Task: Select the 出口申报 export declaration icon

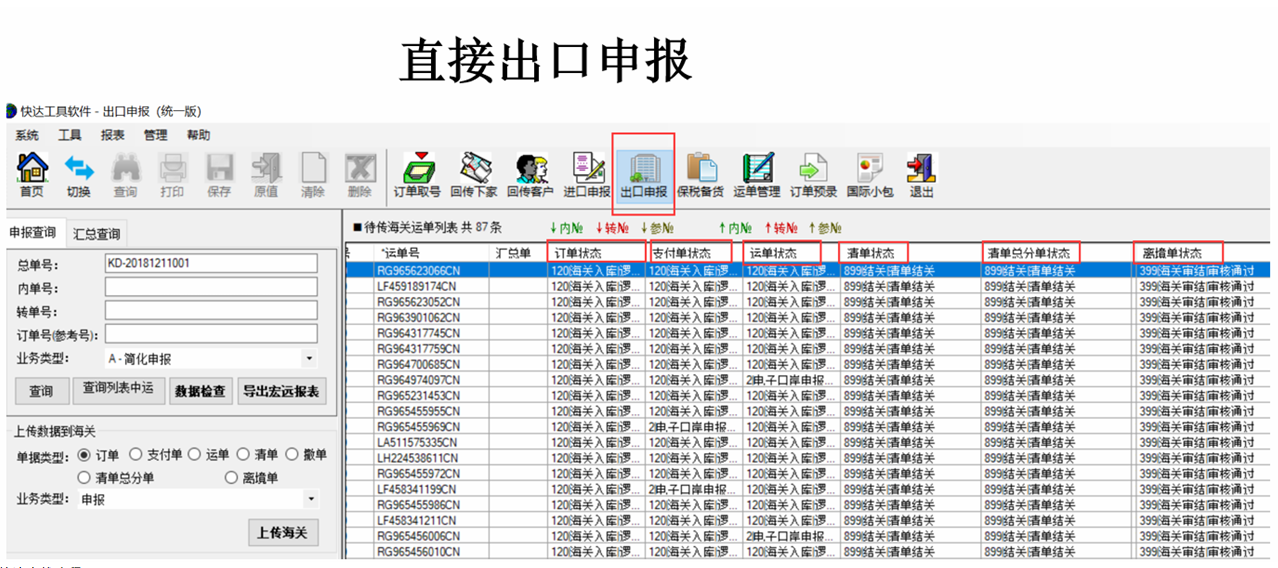Action: click(x=643, y=173)
